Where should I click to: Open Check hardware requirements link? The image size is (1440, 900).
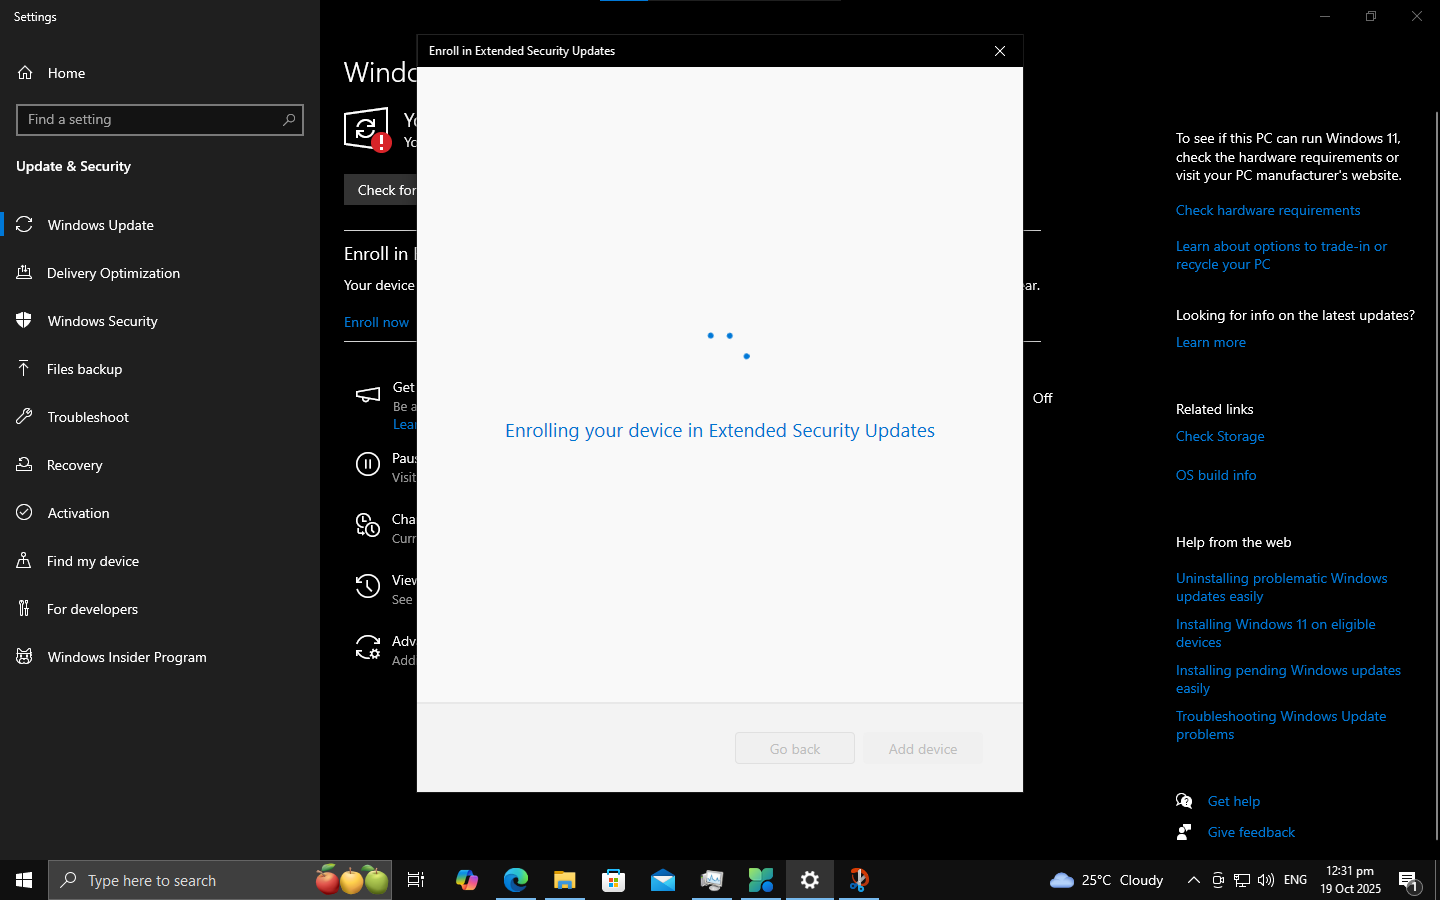pyautogui.click(x=1268, y=210)
